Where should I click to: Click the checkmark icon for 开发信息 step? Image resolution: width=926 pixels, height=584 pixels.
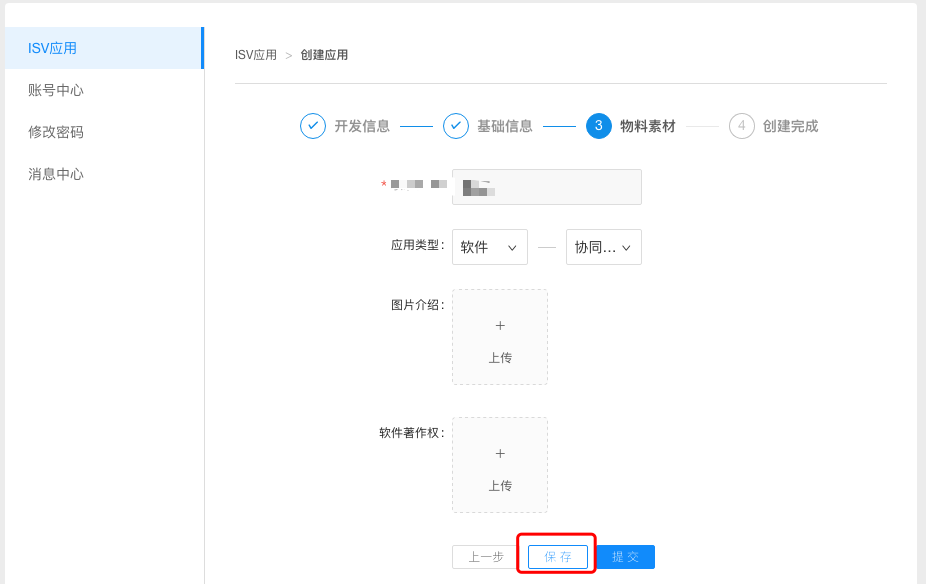[313, 126]
